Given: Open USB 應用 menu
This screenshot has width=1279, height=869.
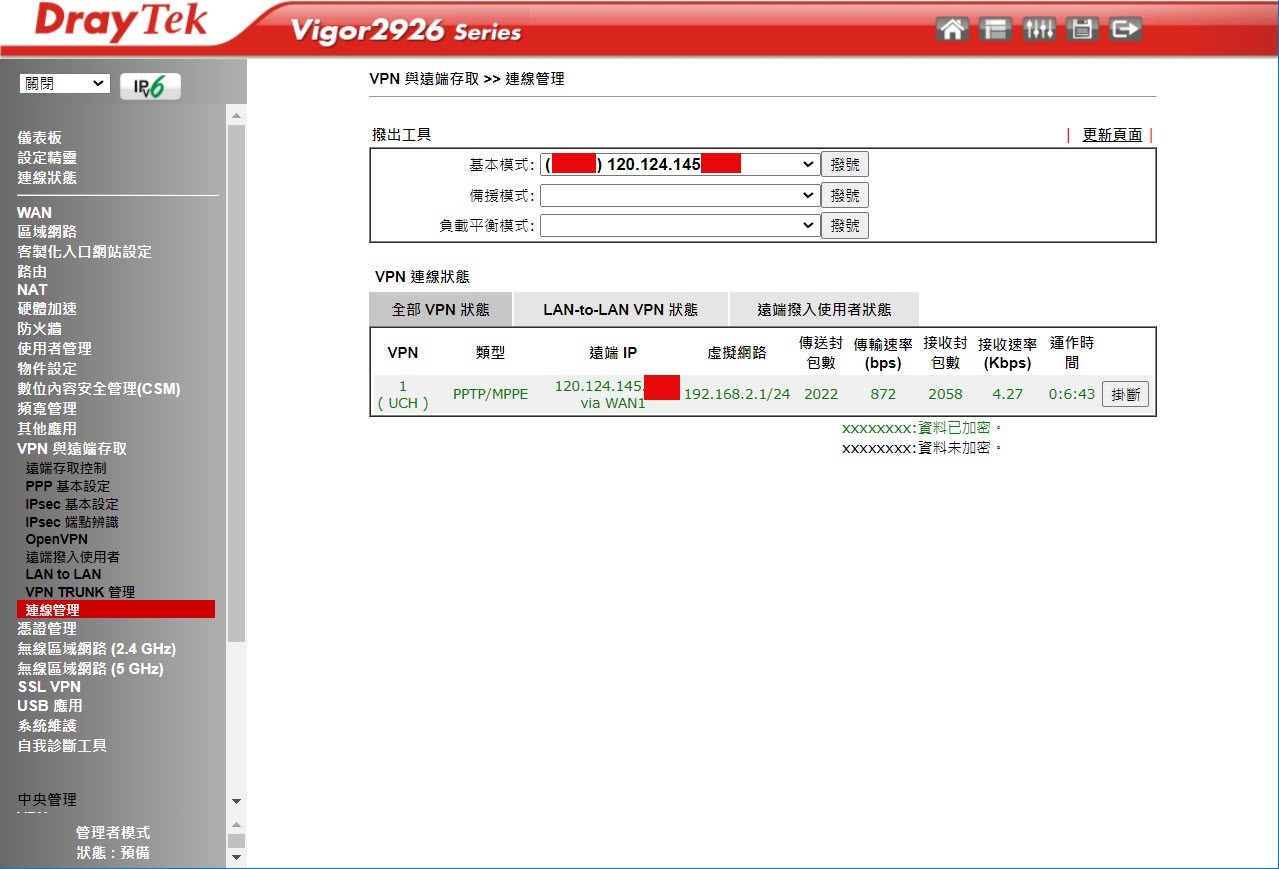Looking at the screenshot, I should [x=50, y=706].
